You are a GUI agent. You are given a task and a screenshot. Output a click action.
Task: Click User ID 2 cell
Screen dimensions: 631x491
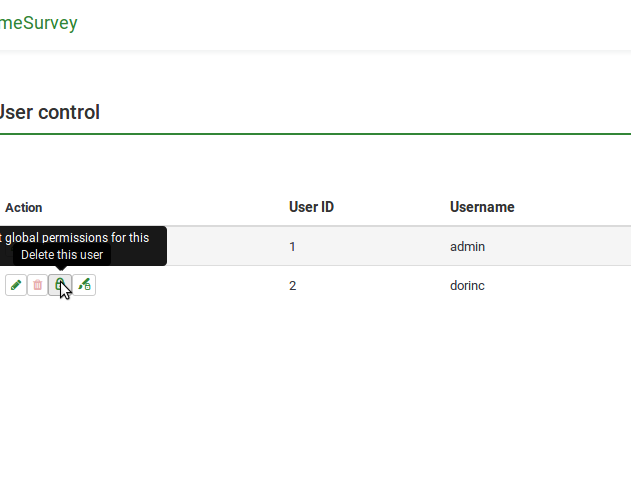click(293, 286)
